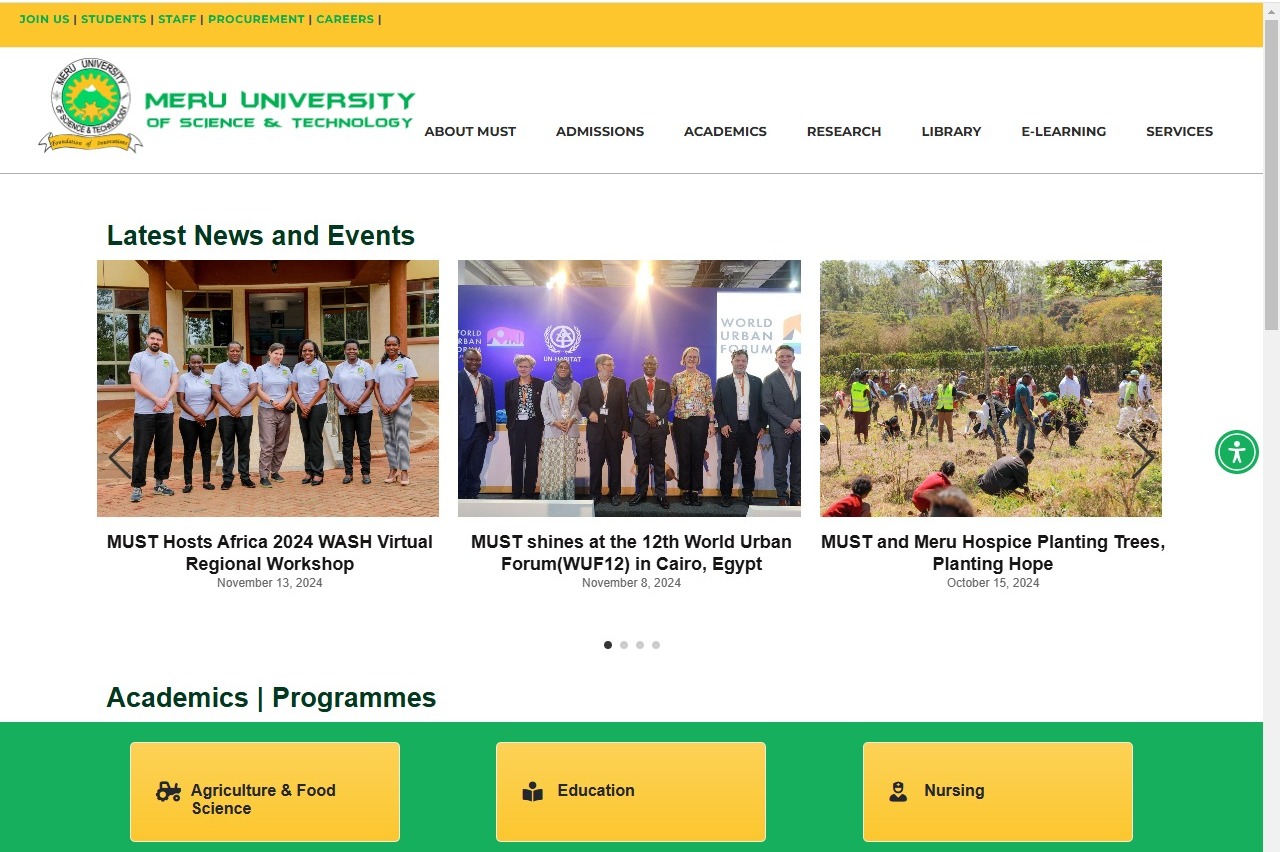This screenshot has width=1280, height=852.
Task: Open the ACADEMICS menu
Action: [725, 131]
